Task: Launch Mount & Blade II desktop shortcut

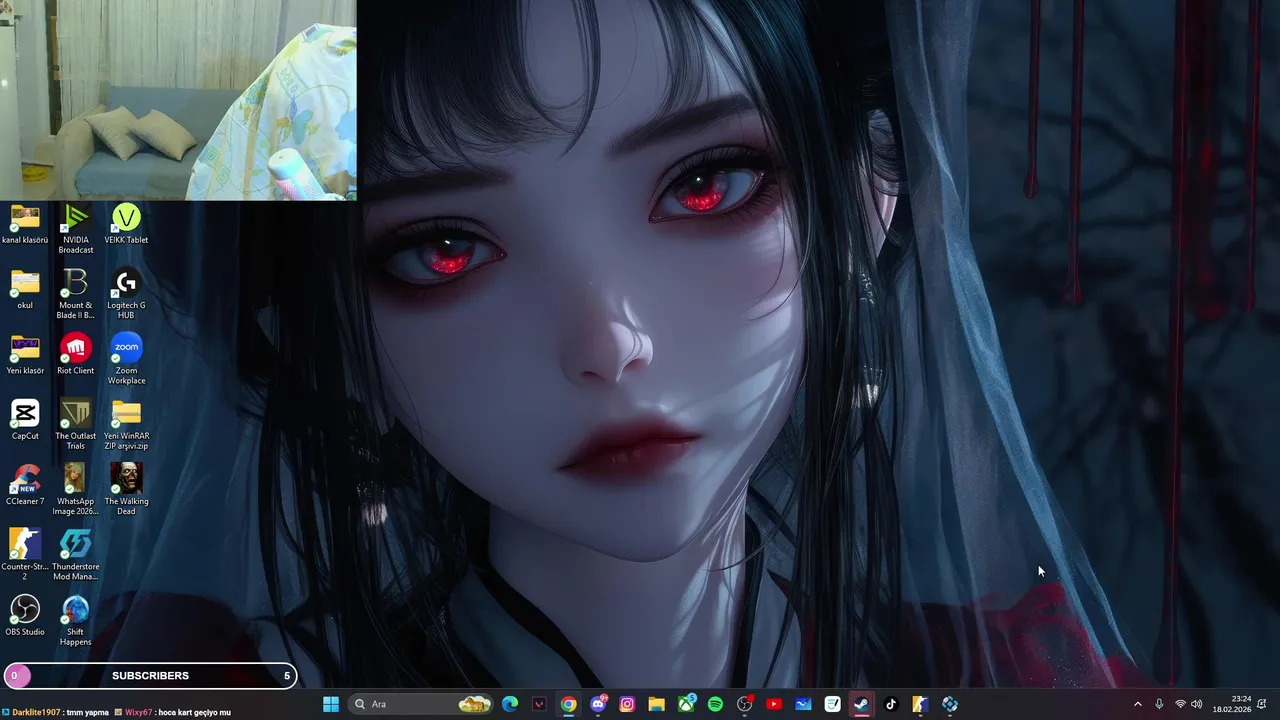Action: pyautogui.click(x=76, y=294)
